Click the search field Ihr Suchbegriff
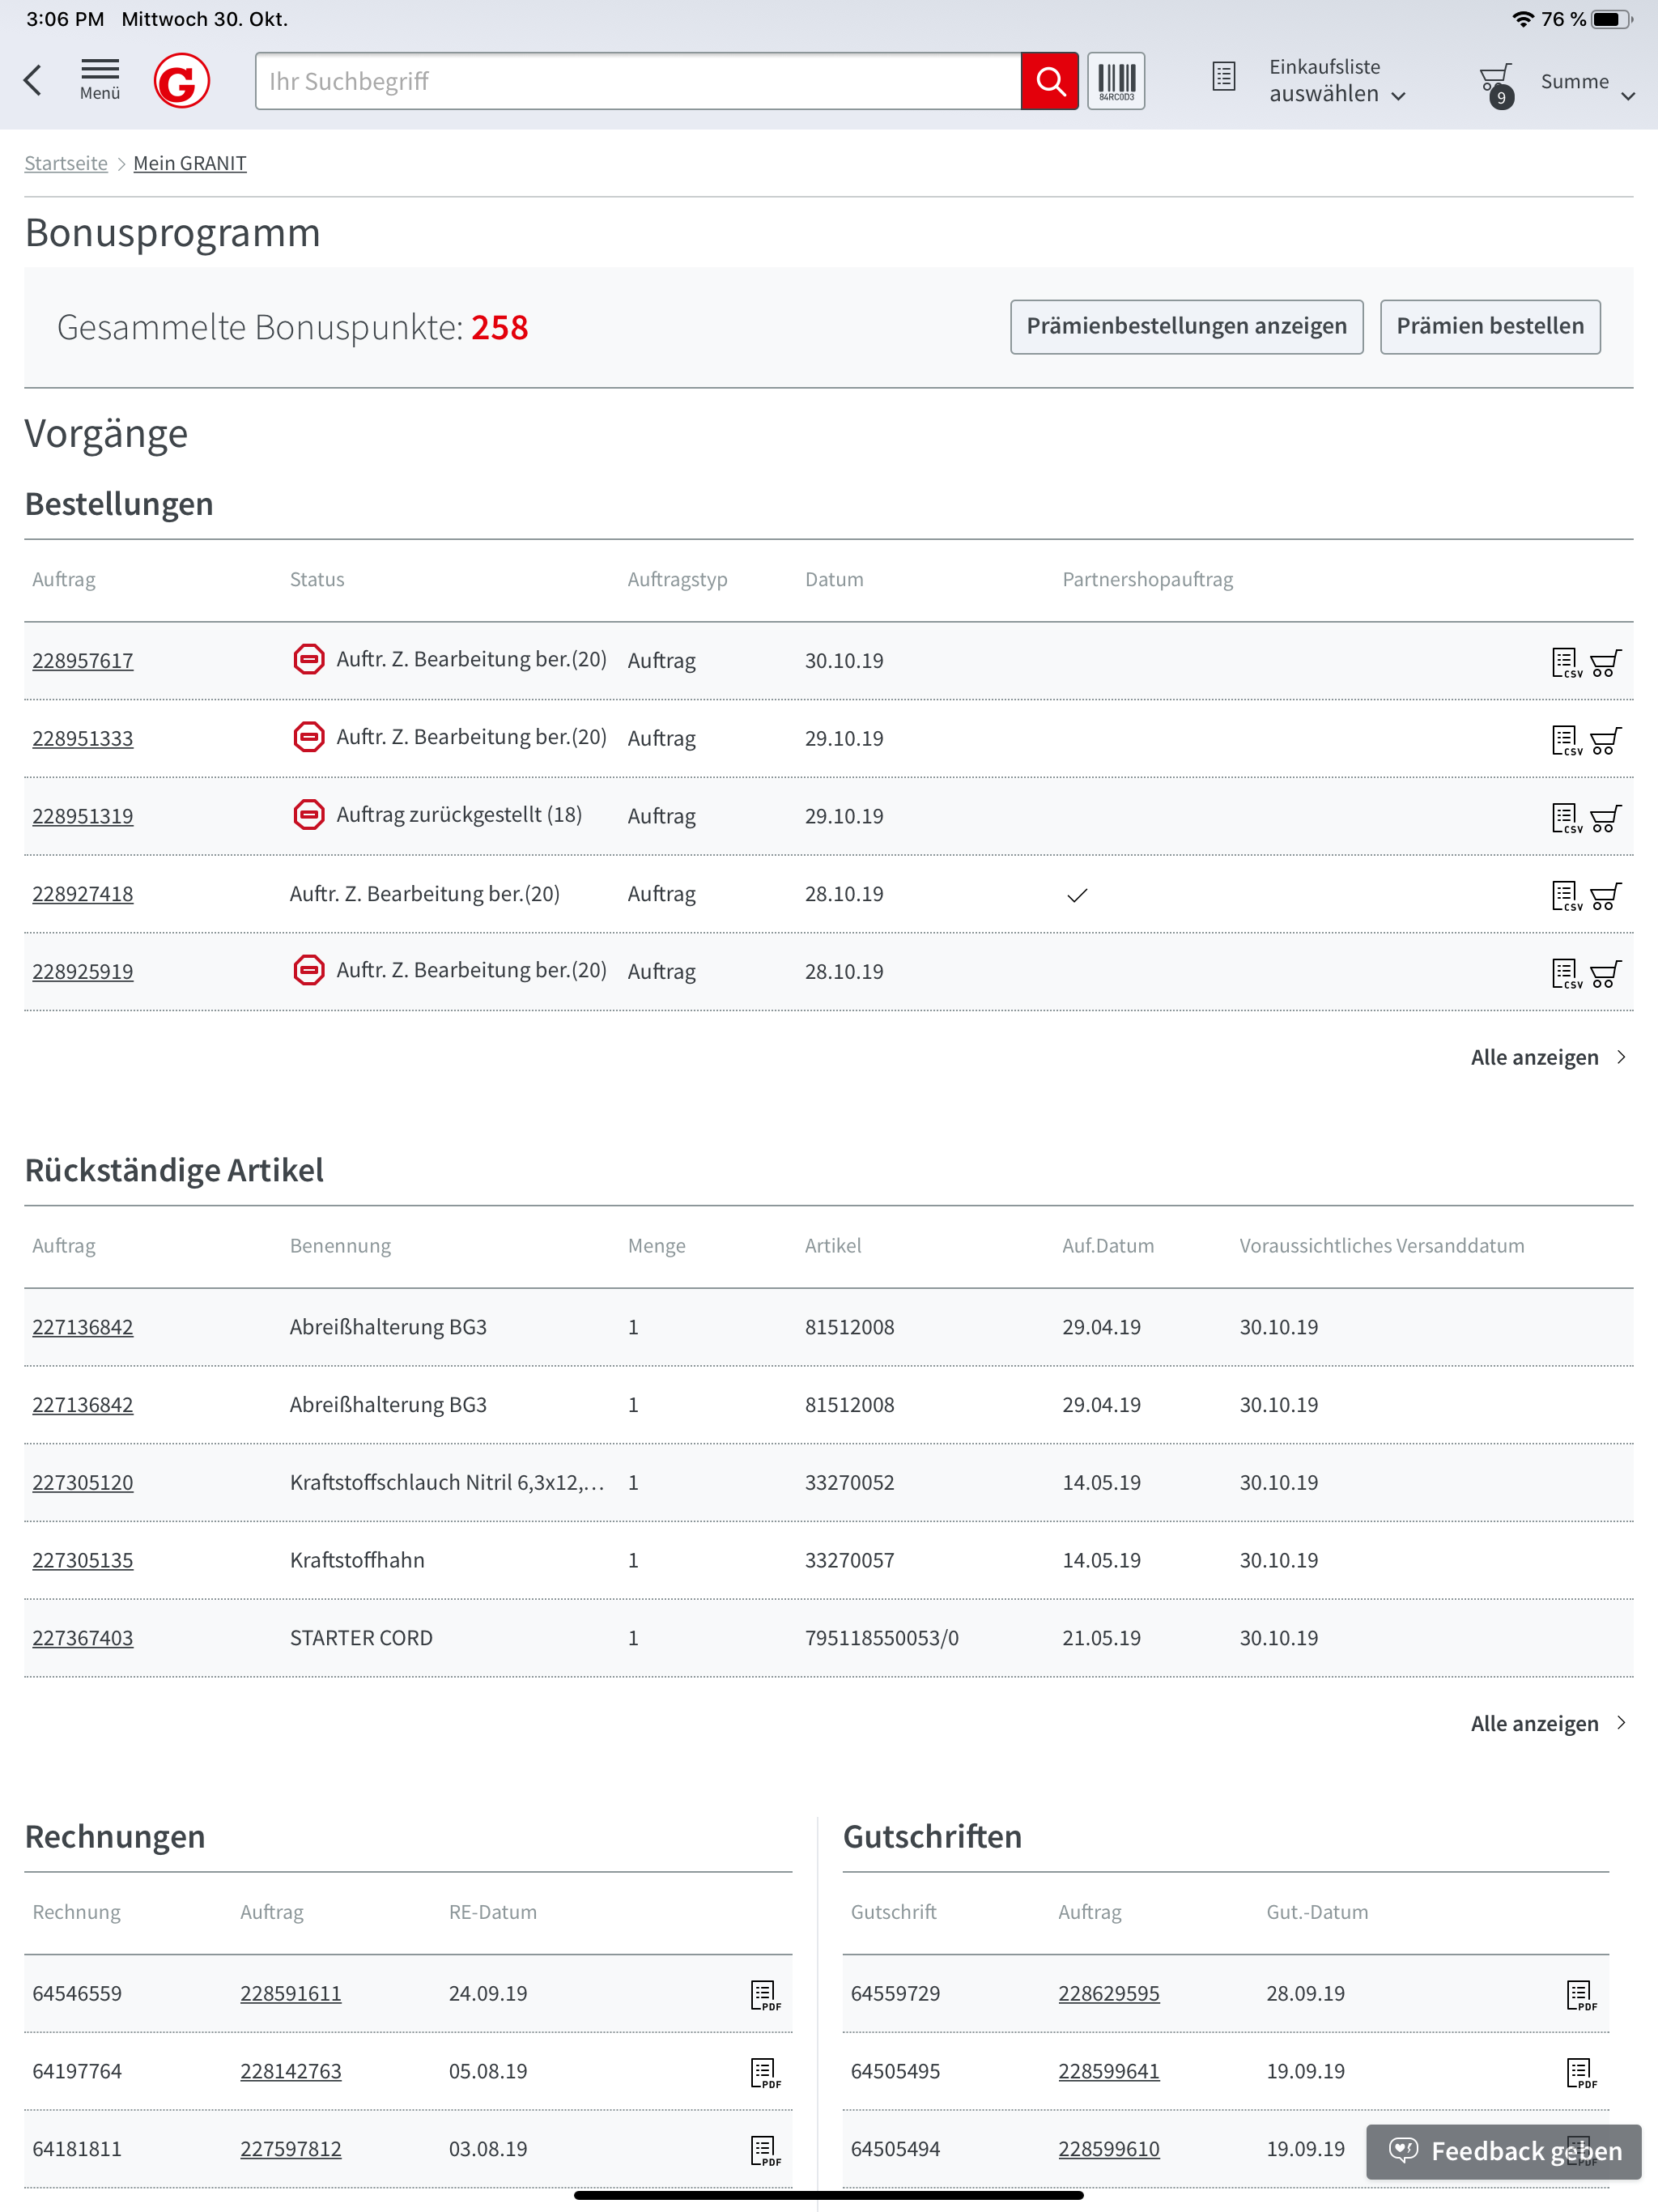The width and height of the screenshot is (1658, 2212). click(x=638, y=81)
